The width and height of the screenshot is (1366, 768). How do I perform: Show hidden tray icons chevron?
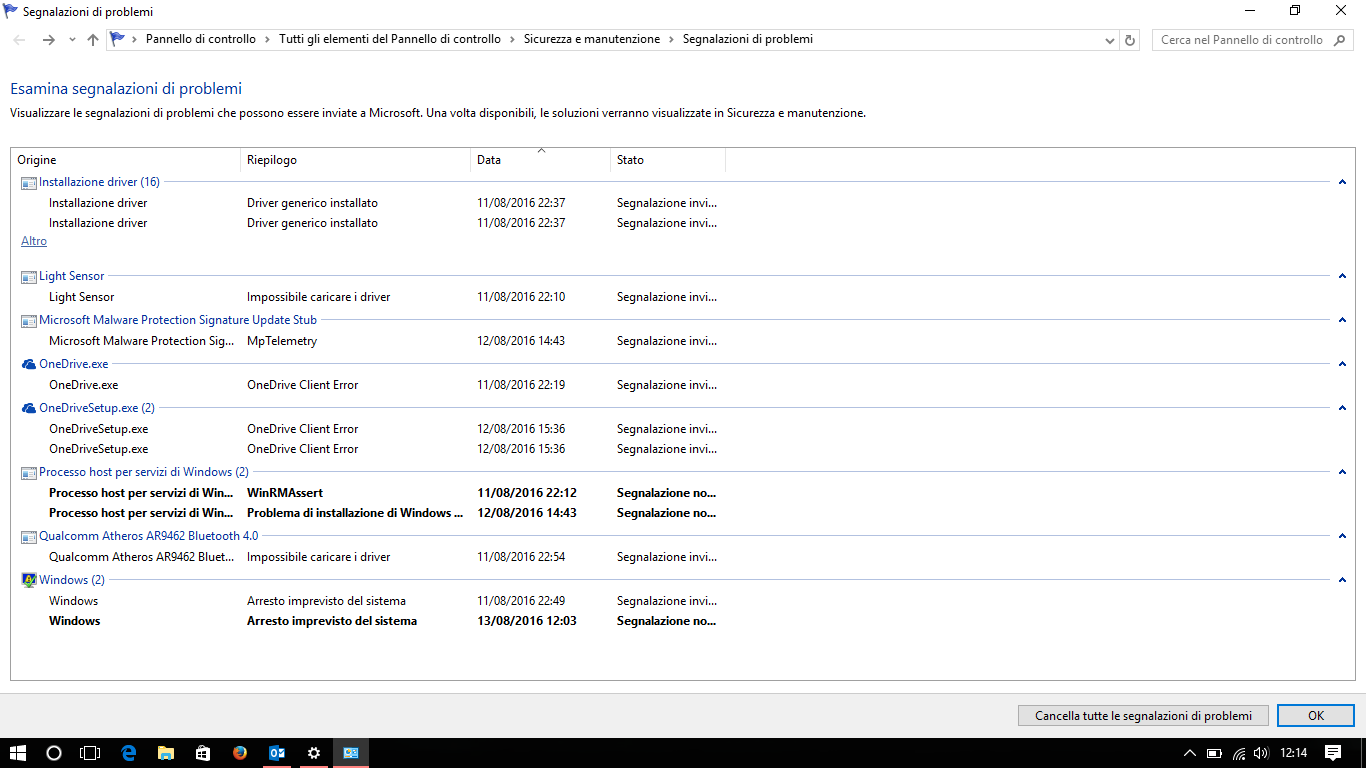point(1190,753)
